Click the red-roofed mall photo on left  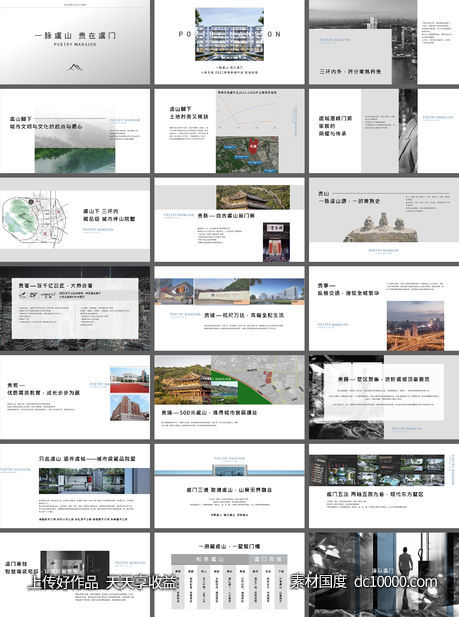[174, 291]
